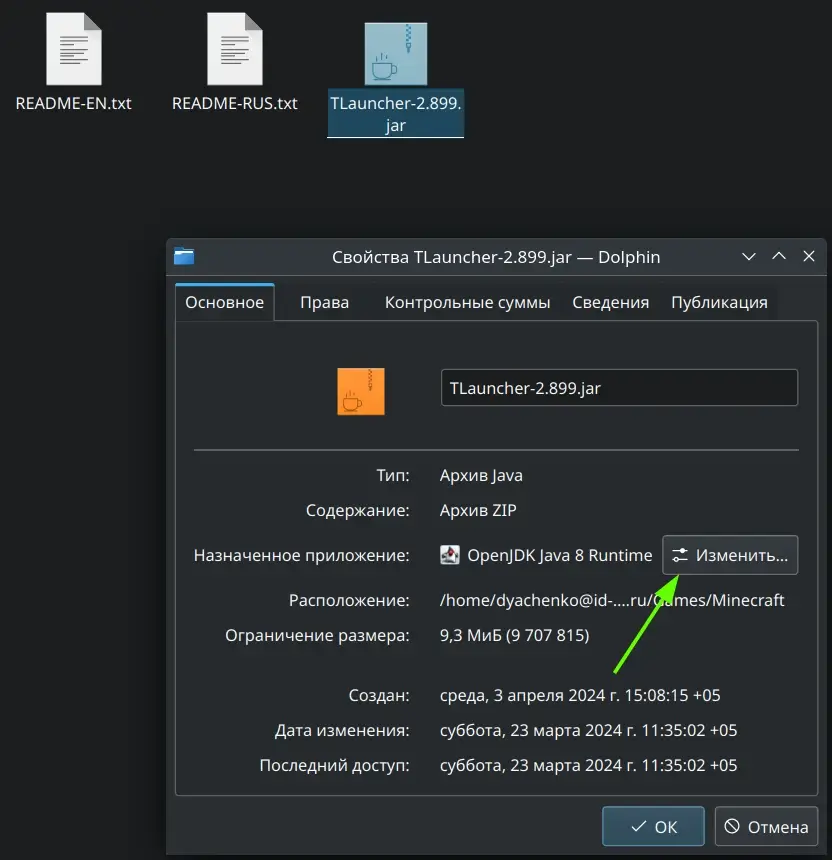Close the Properties dialog window
Screen dimensions: 832x860
[809, 256]
